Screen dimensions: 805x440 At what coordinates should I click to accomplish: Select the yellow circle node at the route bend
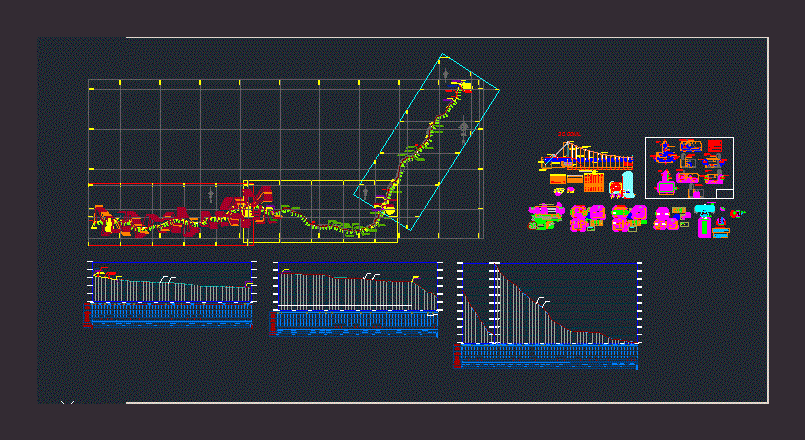click(384, 209)
